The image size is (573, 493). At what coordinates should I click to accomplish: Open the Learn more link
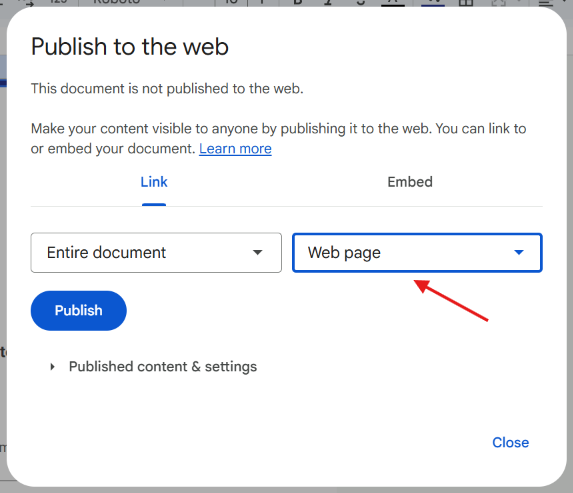pos(235,149)
